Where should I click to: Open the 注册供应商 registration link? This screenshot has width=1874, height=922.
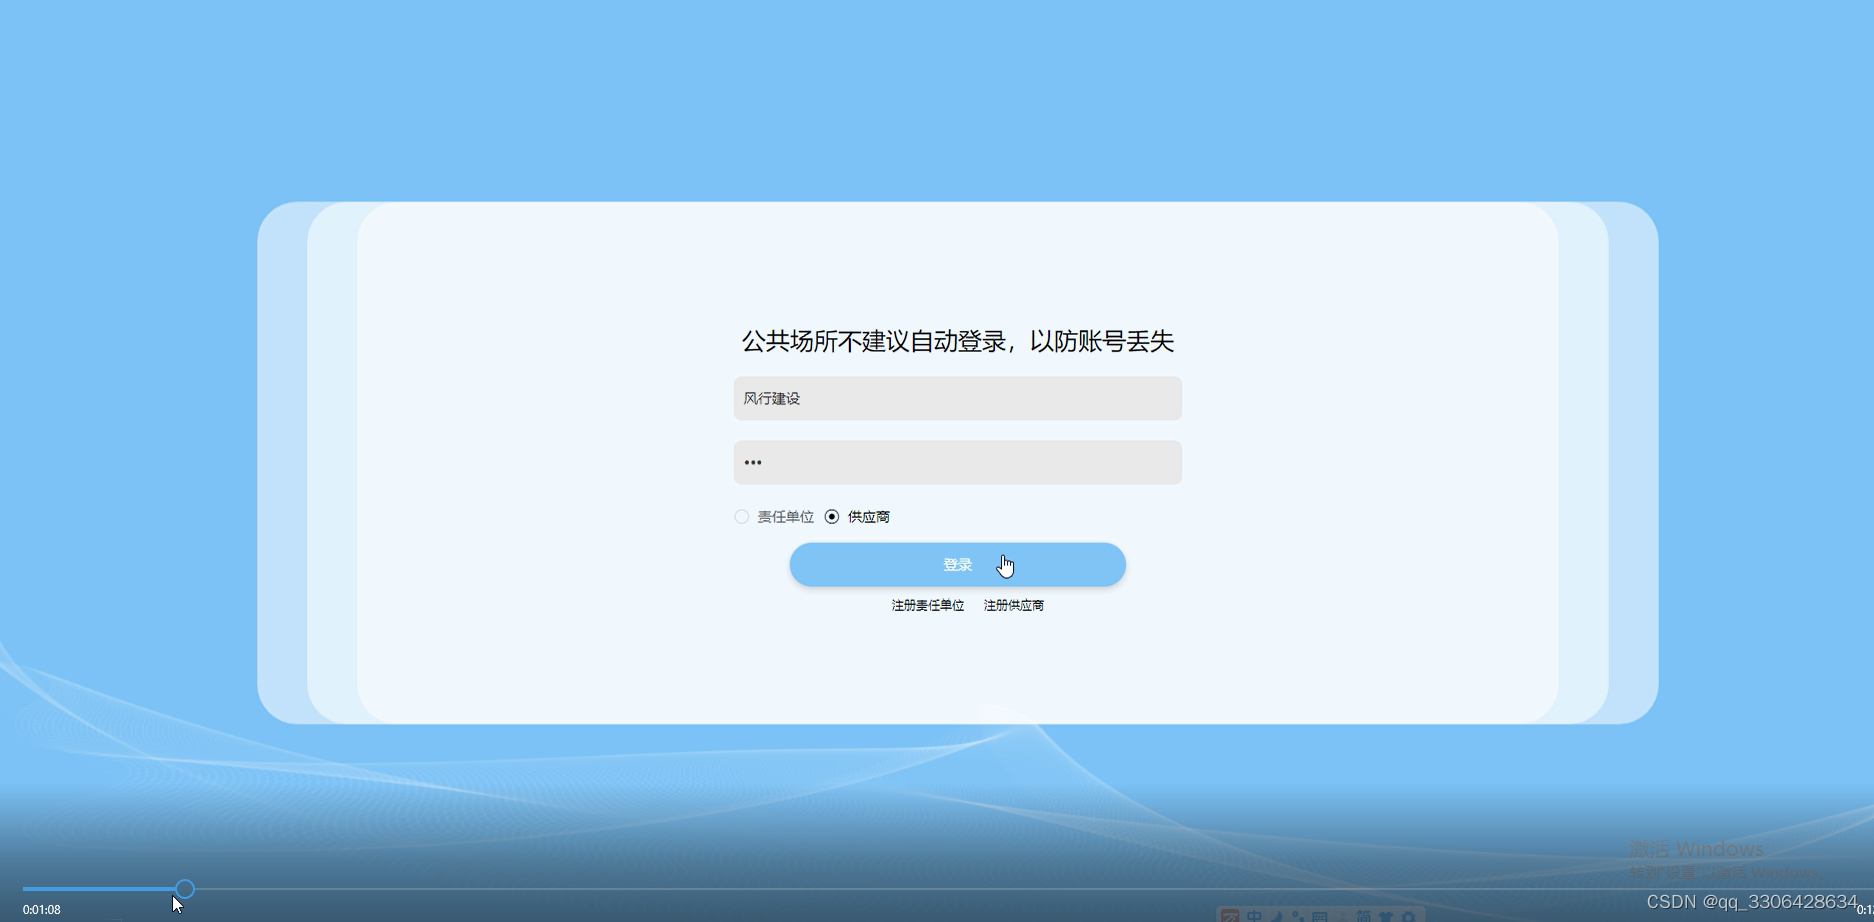[x=1013, y=605]
